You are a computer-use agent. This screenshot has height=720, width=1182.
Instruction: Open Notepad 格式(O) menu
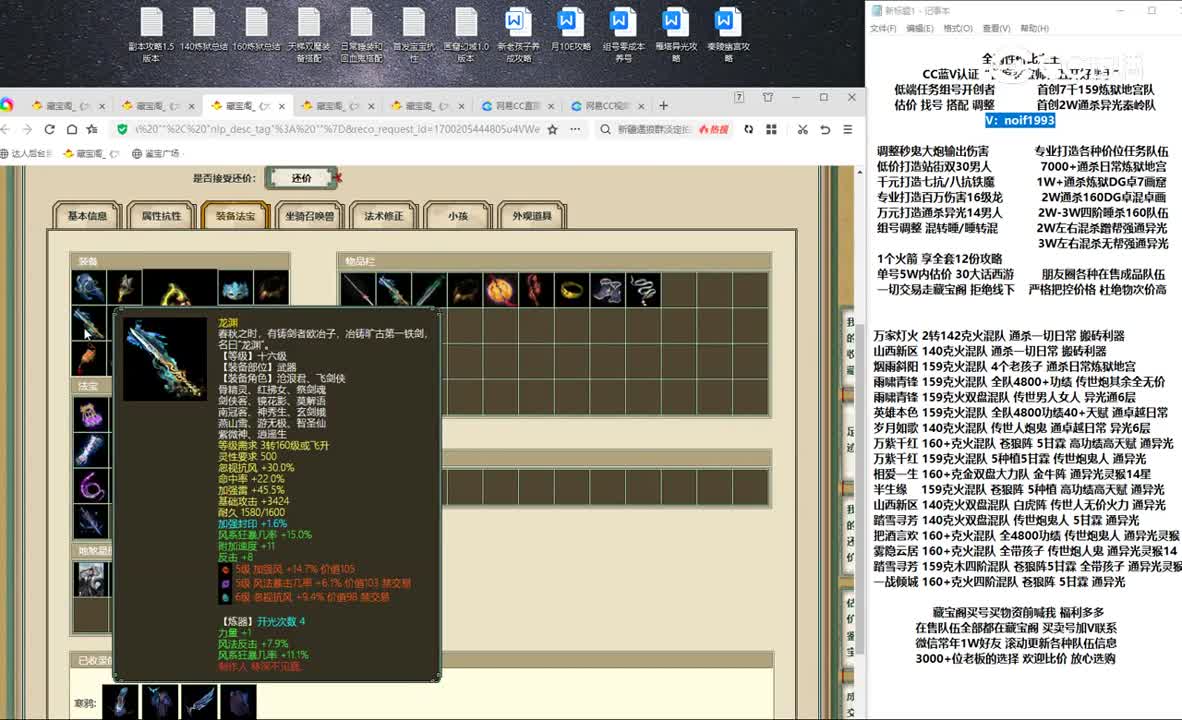point(957,29)
